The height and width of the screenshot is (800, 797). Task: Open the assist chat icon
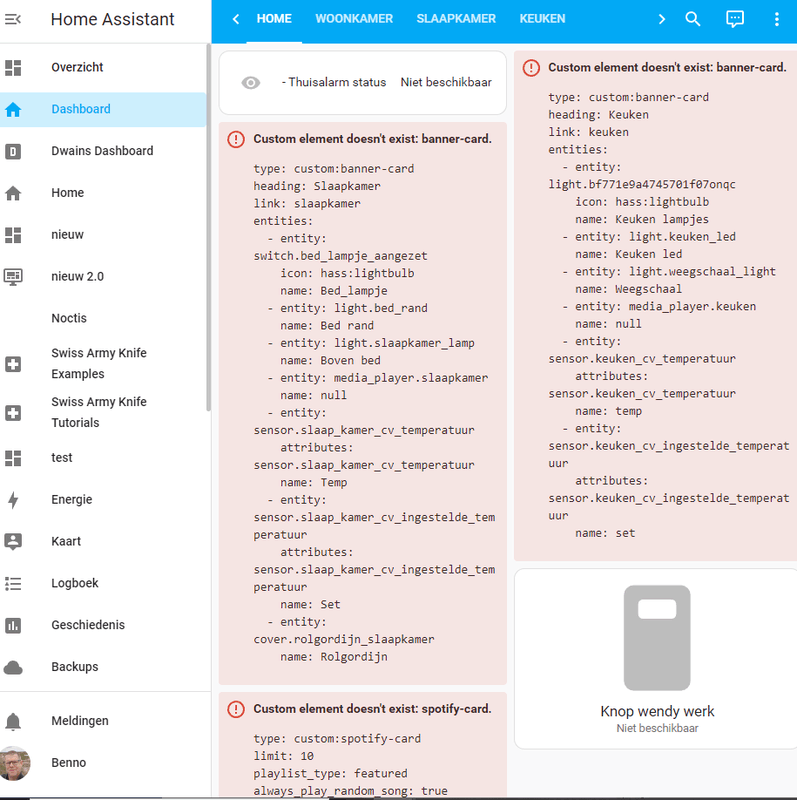(x=735, y=19)
